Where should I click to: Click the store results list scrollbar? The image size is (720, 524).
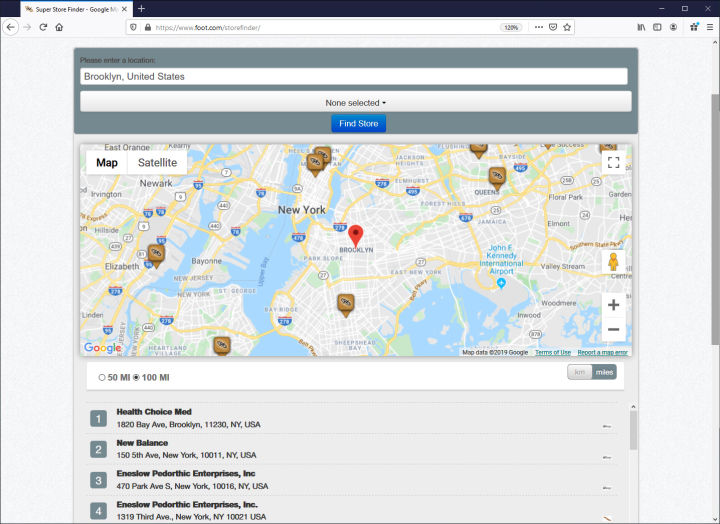pos(633,430)
